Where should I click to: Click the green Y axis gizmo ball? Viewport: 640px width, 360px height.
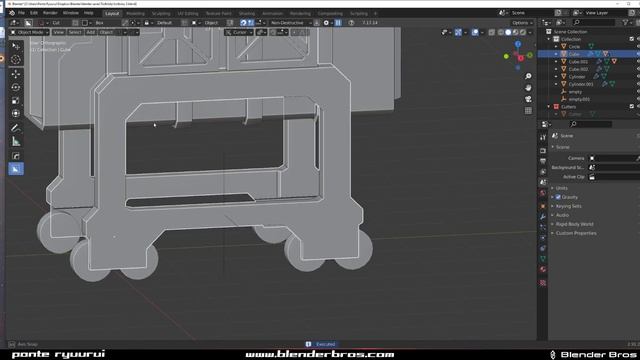(x=530, y=55)
